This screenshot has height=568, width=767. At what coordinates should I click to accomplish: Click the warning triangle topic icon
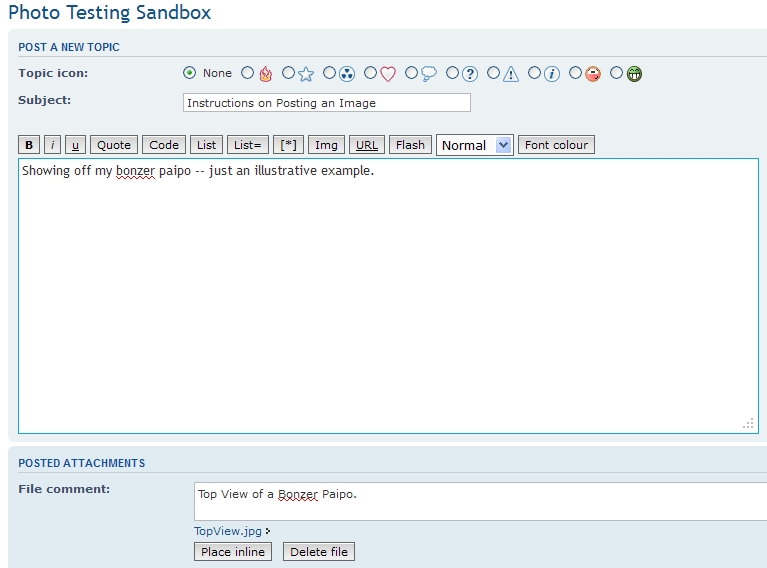point(511,74)
